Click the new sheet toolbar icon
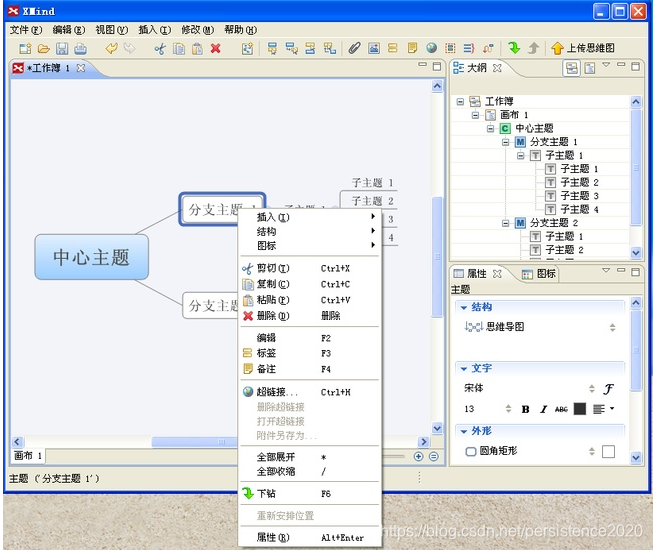This screenshot has height=550, width=653. click(x=247, y=49)
